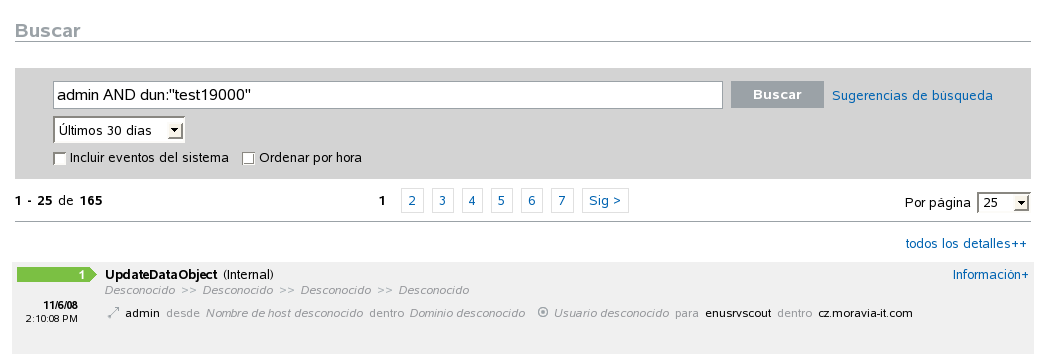Expand Información+ for UpdateDataObject event

point(990,275)
